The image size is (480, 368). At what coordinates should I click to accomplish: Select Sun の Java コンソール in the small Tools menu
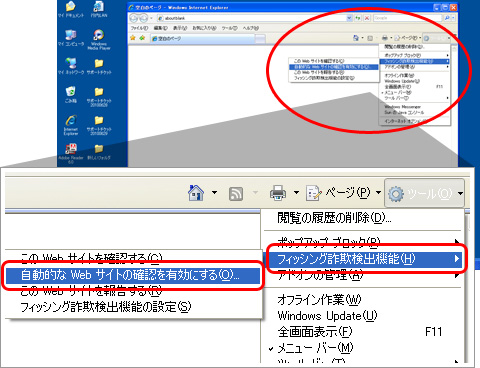415,113
